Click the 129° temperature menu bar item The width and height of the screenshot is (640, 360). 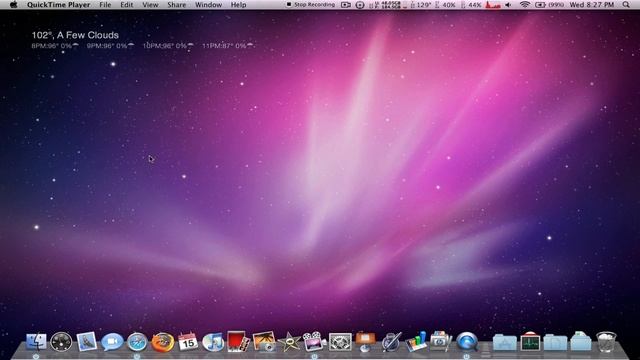pyautogui.click(x=421, y=5)
